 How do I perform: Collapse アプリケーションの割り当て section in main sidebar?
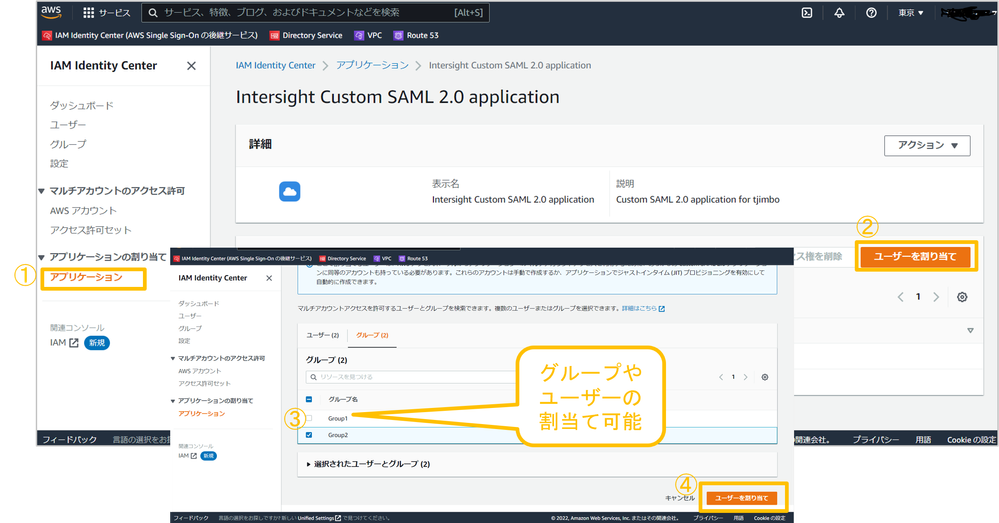click(41, 257)
